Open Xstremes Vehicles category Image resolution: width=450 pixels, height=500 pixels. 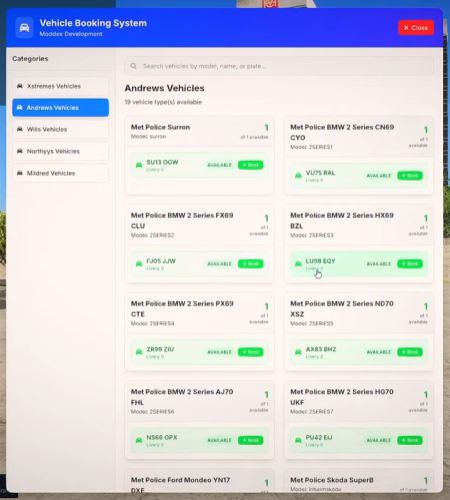tap(60, 86)
